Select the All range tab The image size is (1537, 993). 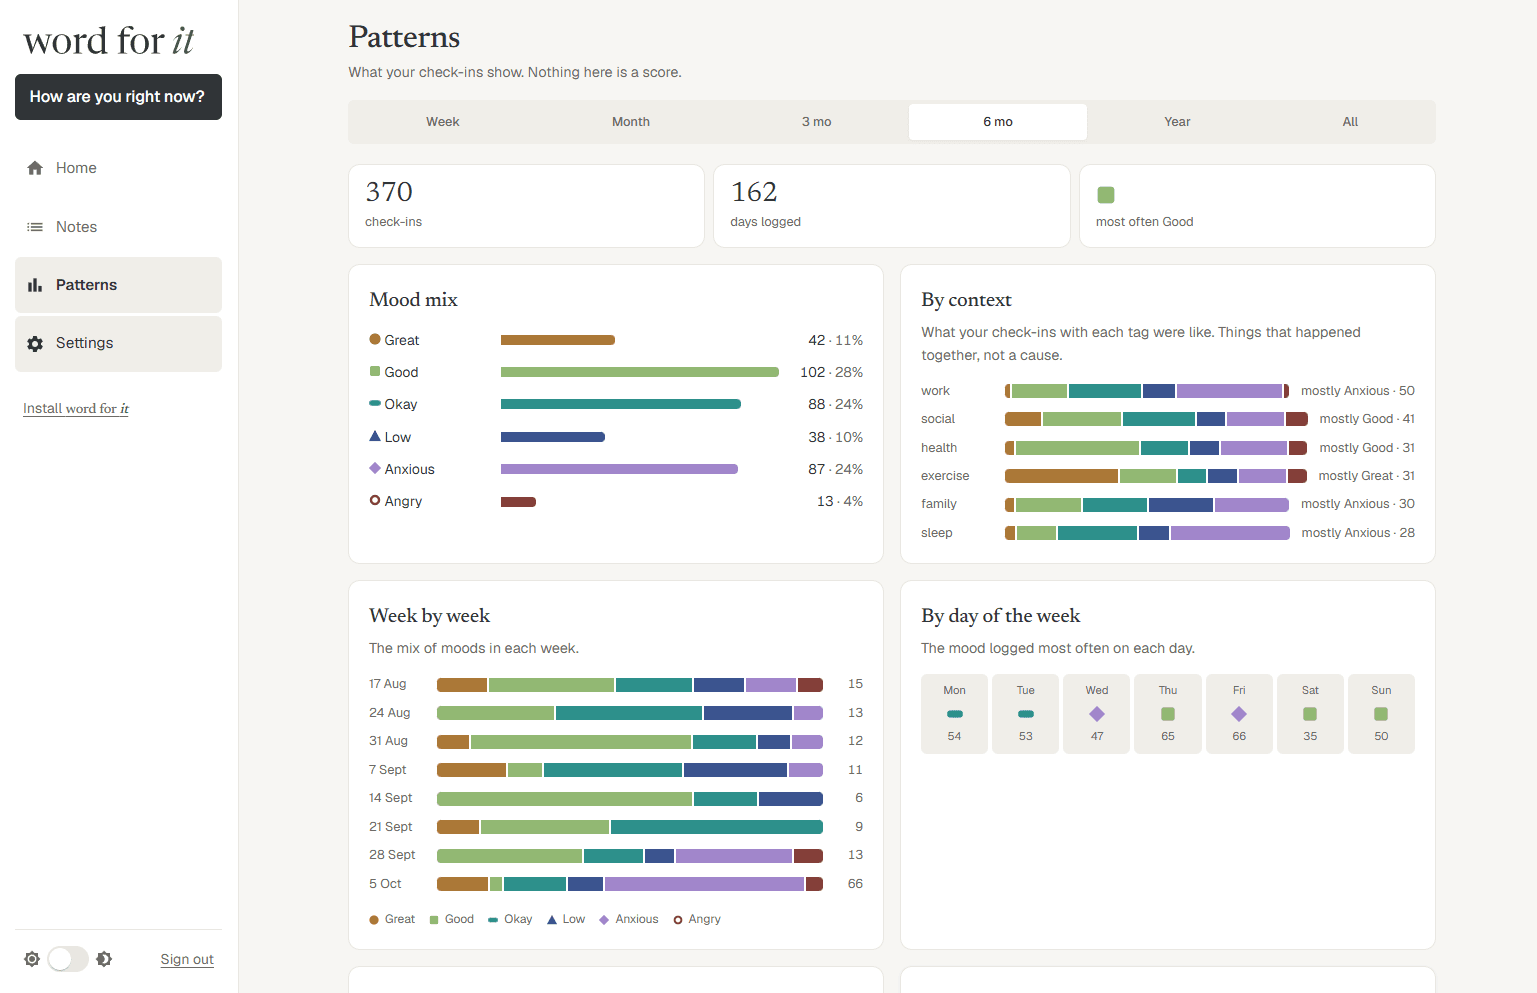pyautogui.click(x=1350, y=122)
